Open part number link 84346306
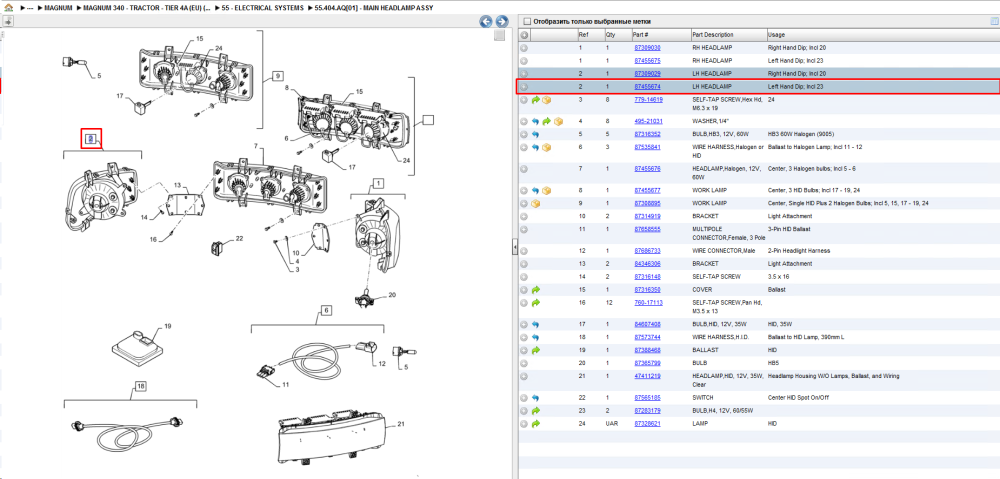The height and width of the screenshot is (479, 1000). click(x=647, y=263)
